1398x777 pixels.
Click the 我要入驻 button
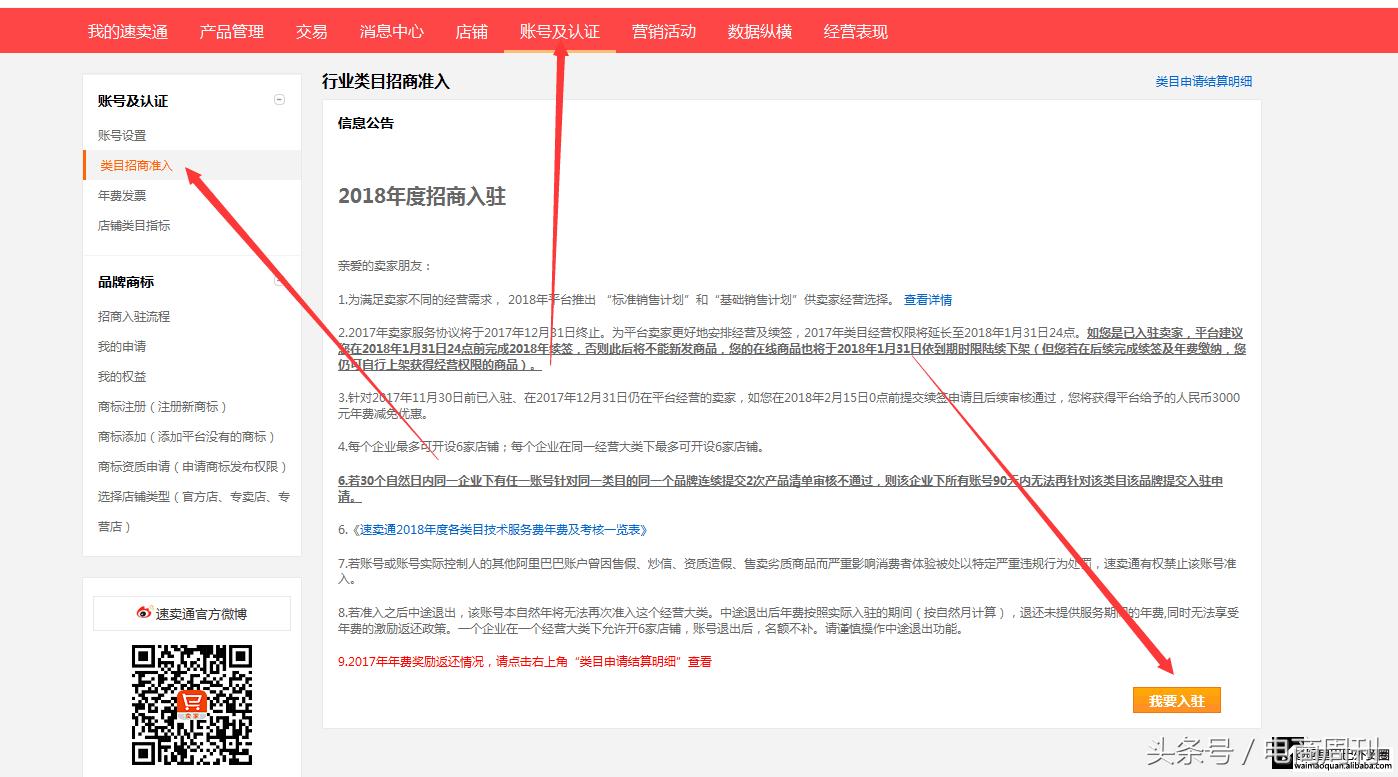[1177, 700]
